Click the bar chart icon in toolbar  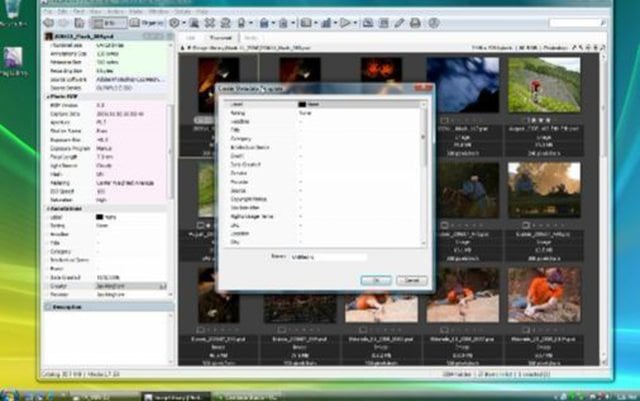(x=326, y=23)
